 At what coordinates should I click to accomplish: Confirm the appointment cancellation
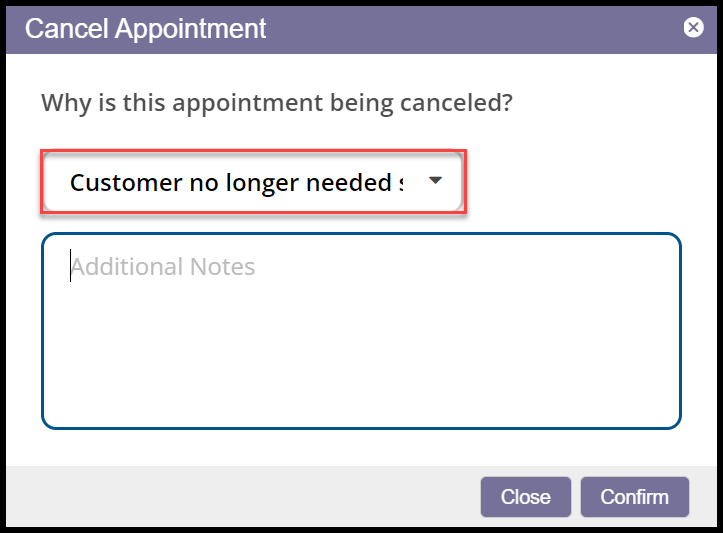pyautogui.click(x=634, y=497)
